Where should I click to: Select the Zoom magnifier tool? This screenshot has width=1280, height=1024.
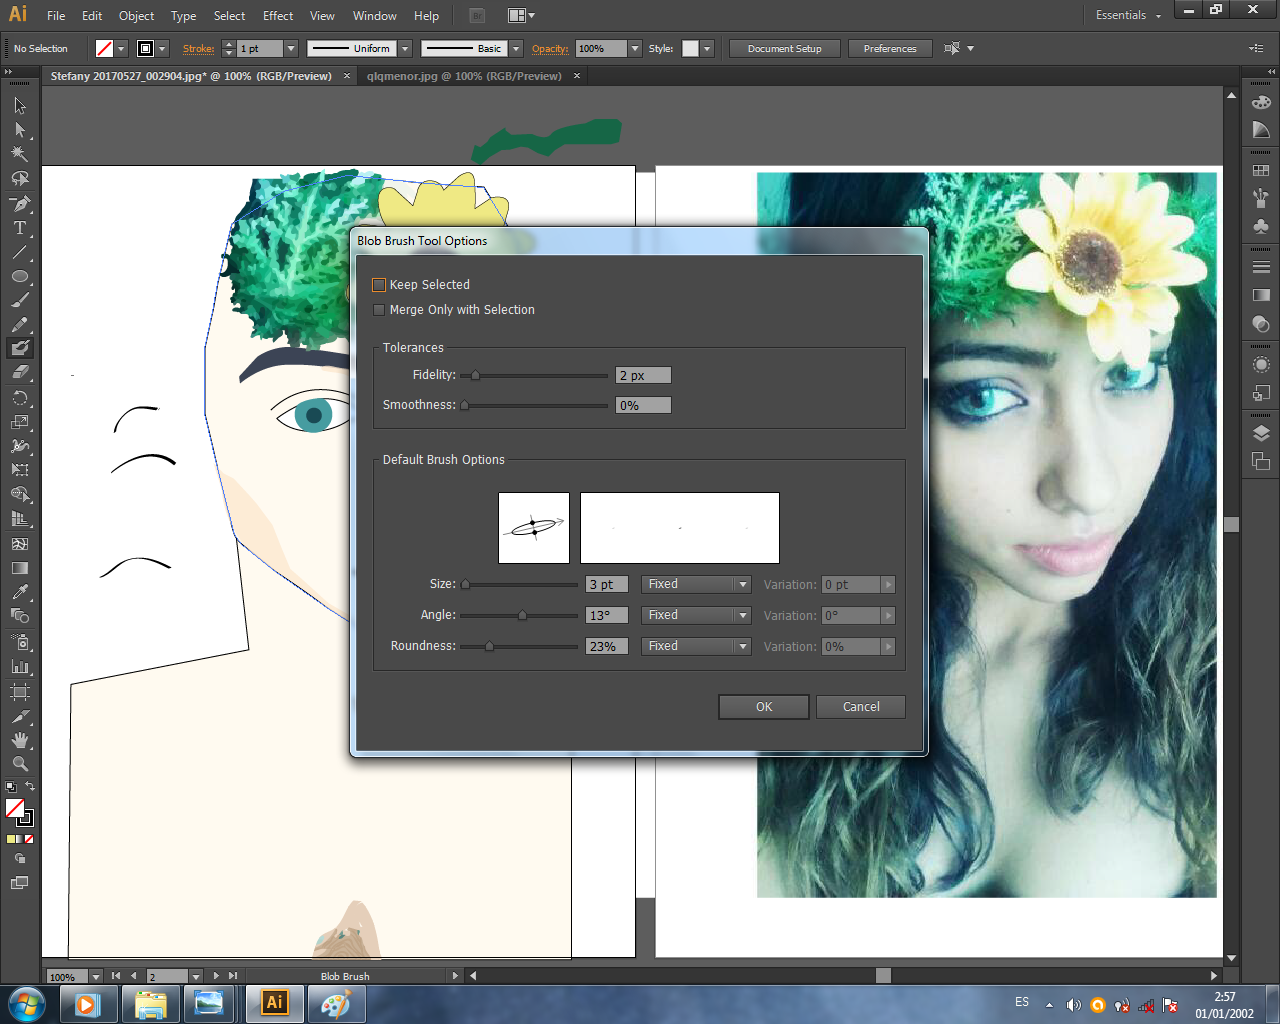pyautogui.click(x=20, y=764)
